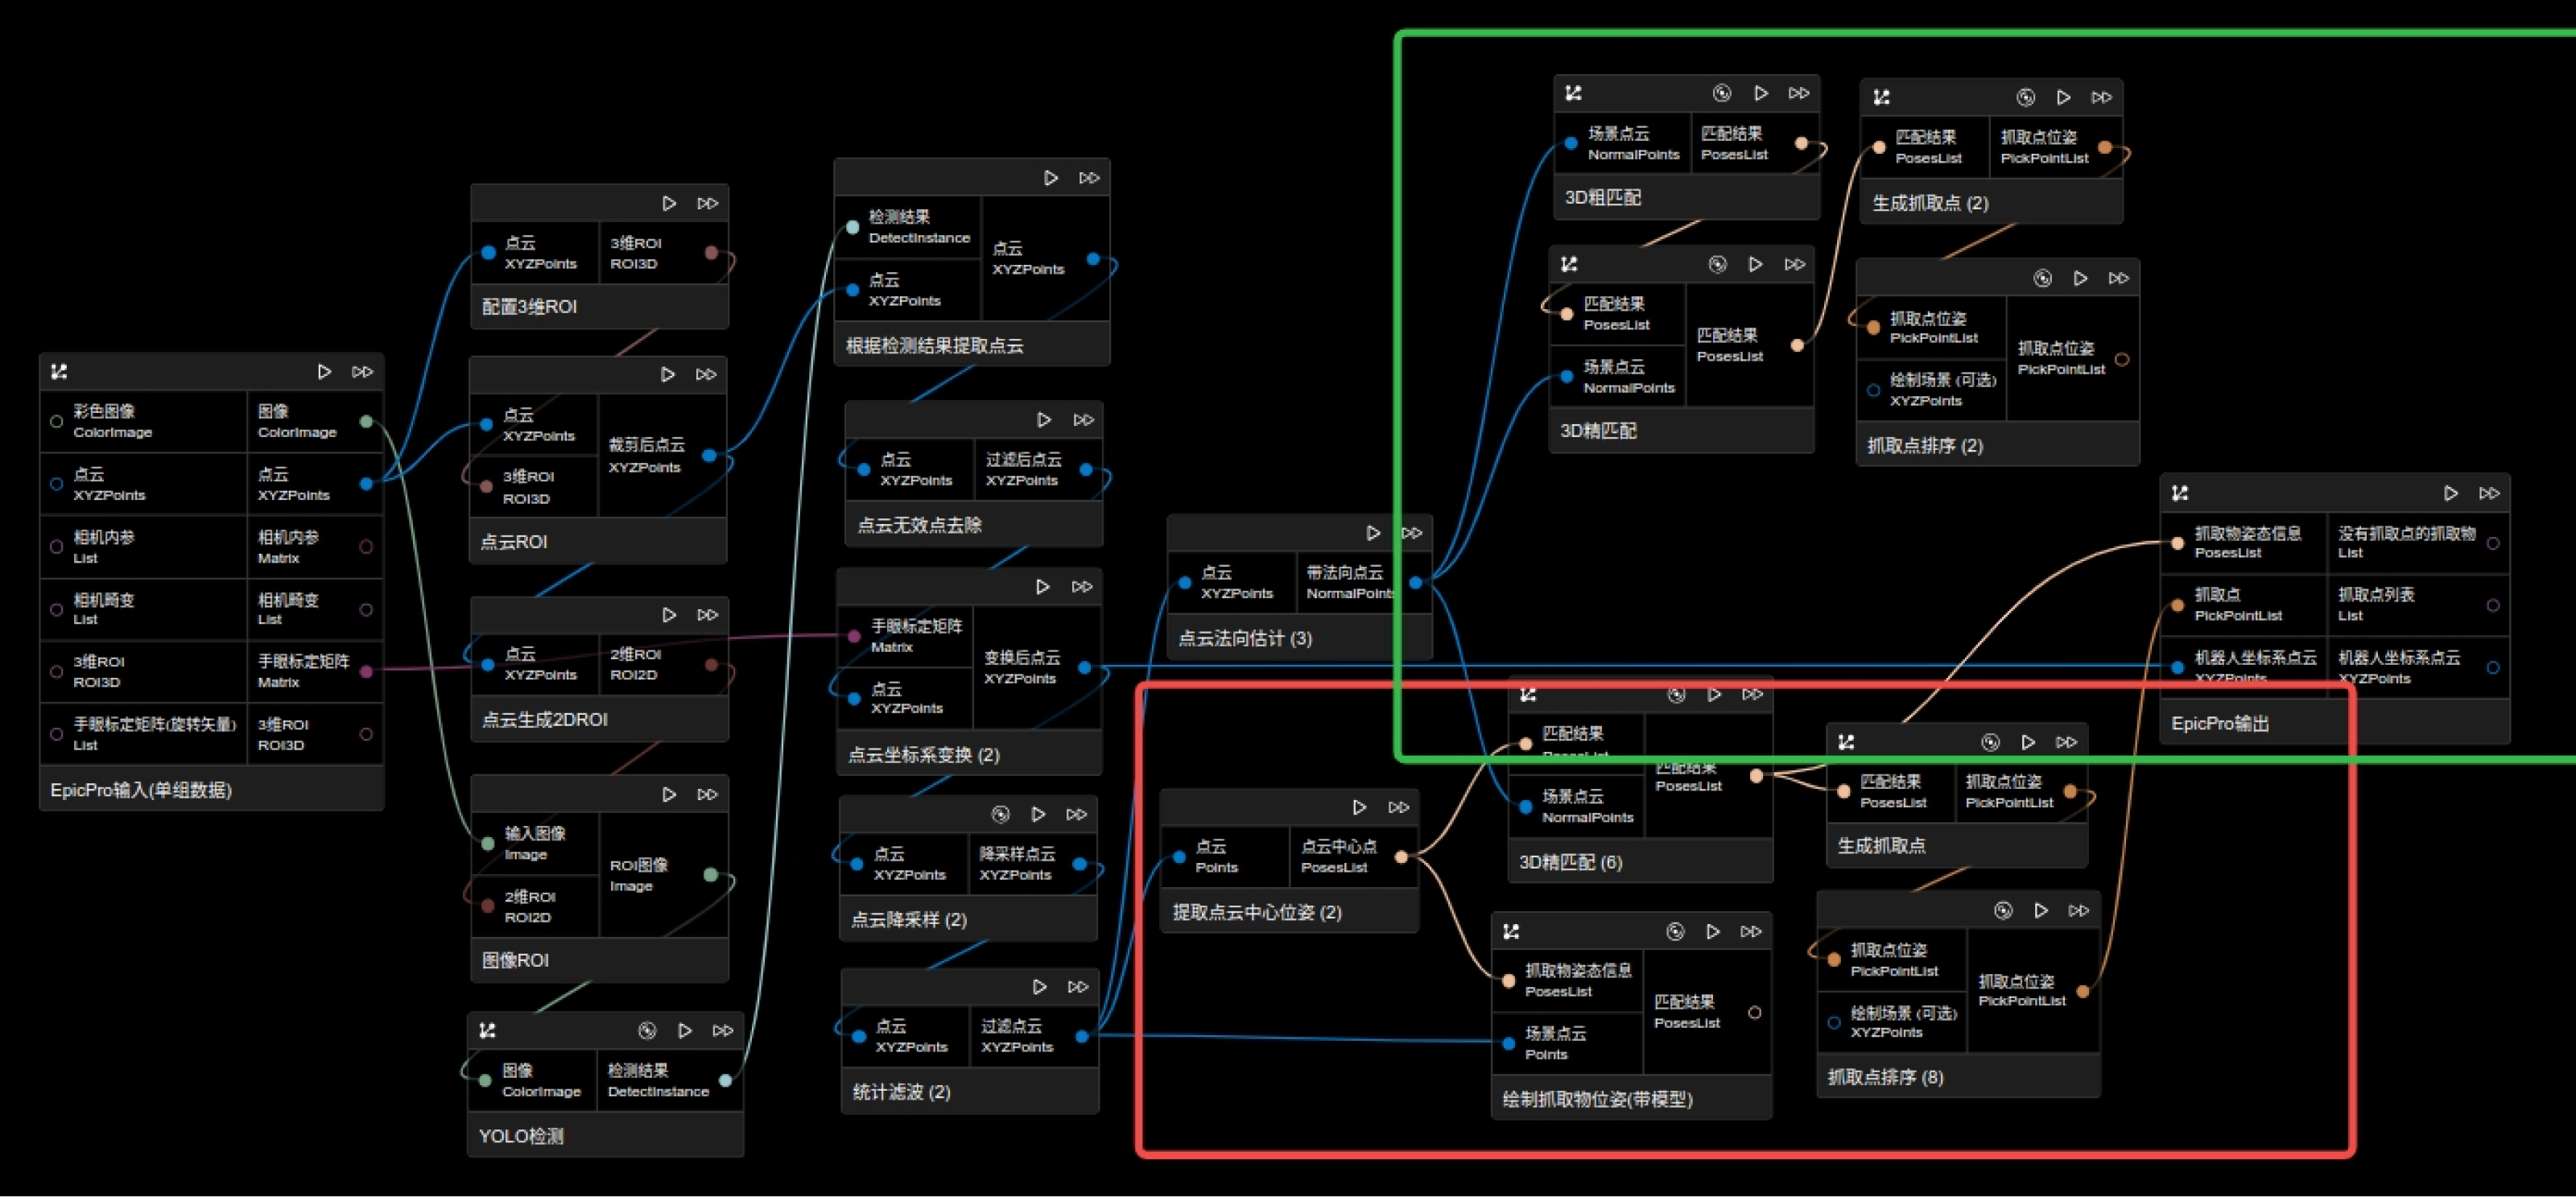Image resolution: width=2576 pixels, height=1197 pixels.
Task: Click the branch icon on the 生成抓取点 (2) node
Action: (1881, 97)
